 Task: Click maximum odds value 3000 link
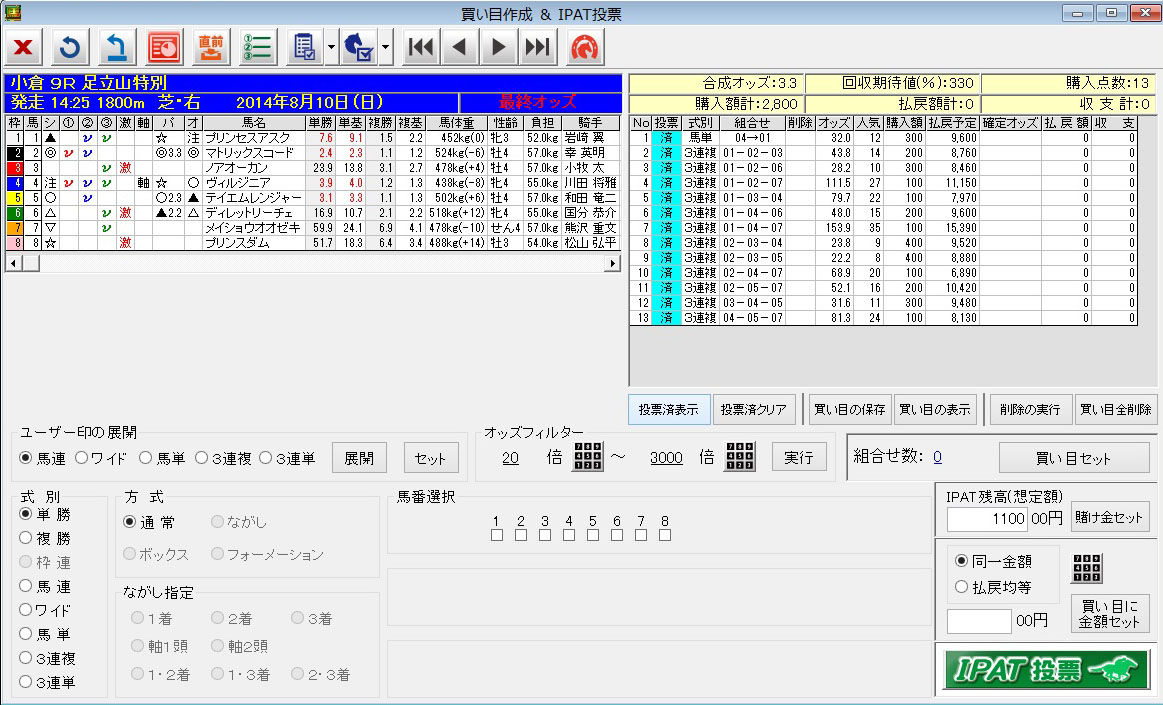[666, 457]
